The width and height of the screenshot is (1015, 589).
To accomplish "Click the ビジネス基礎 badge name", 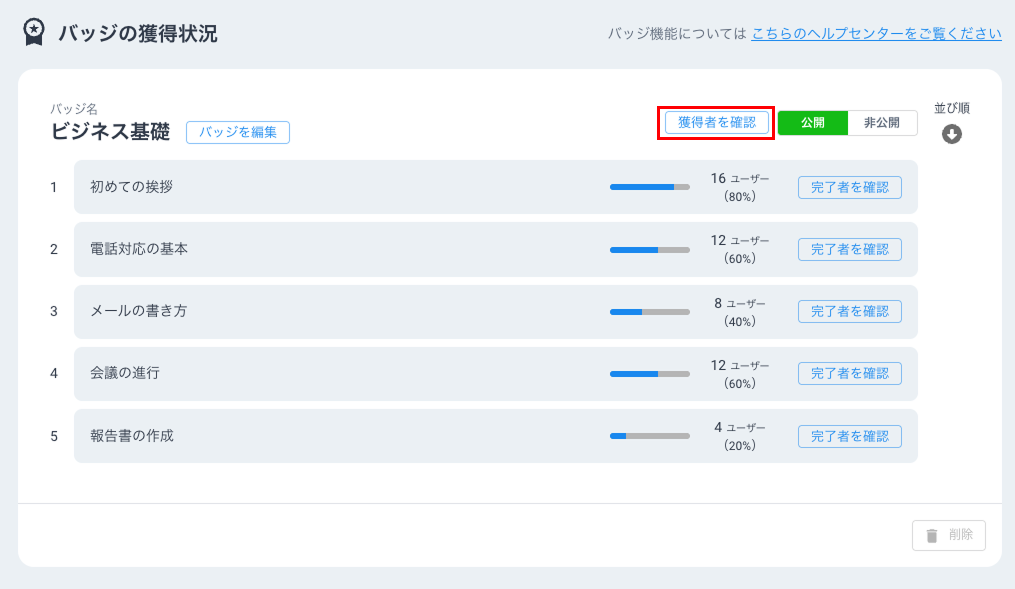I will point(111,132).
